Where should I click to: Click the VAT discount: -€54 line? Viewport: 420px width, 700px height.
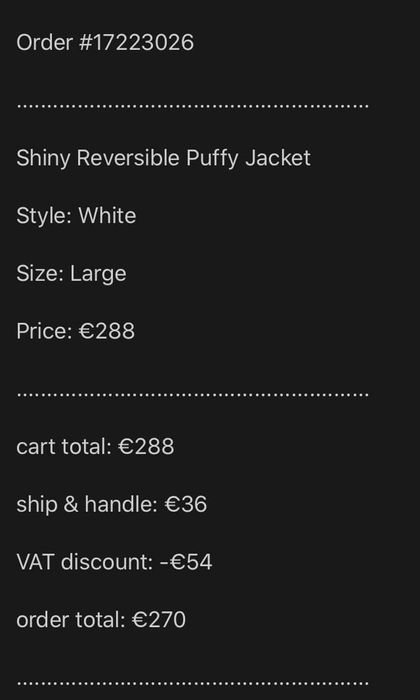(114, 562)
